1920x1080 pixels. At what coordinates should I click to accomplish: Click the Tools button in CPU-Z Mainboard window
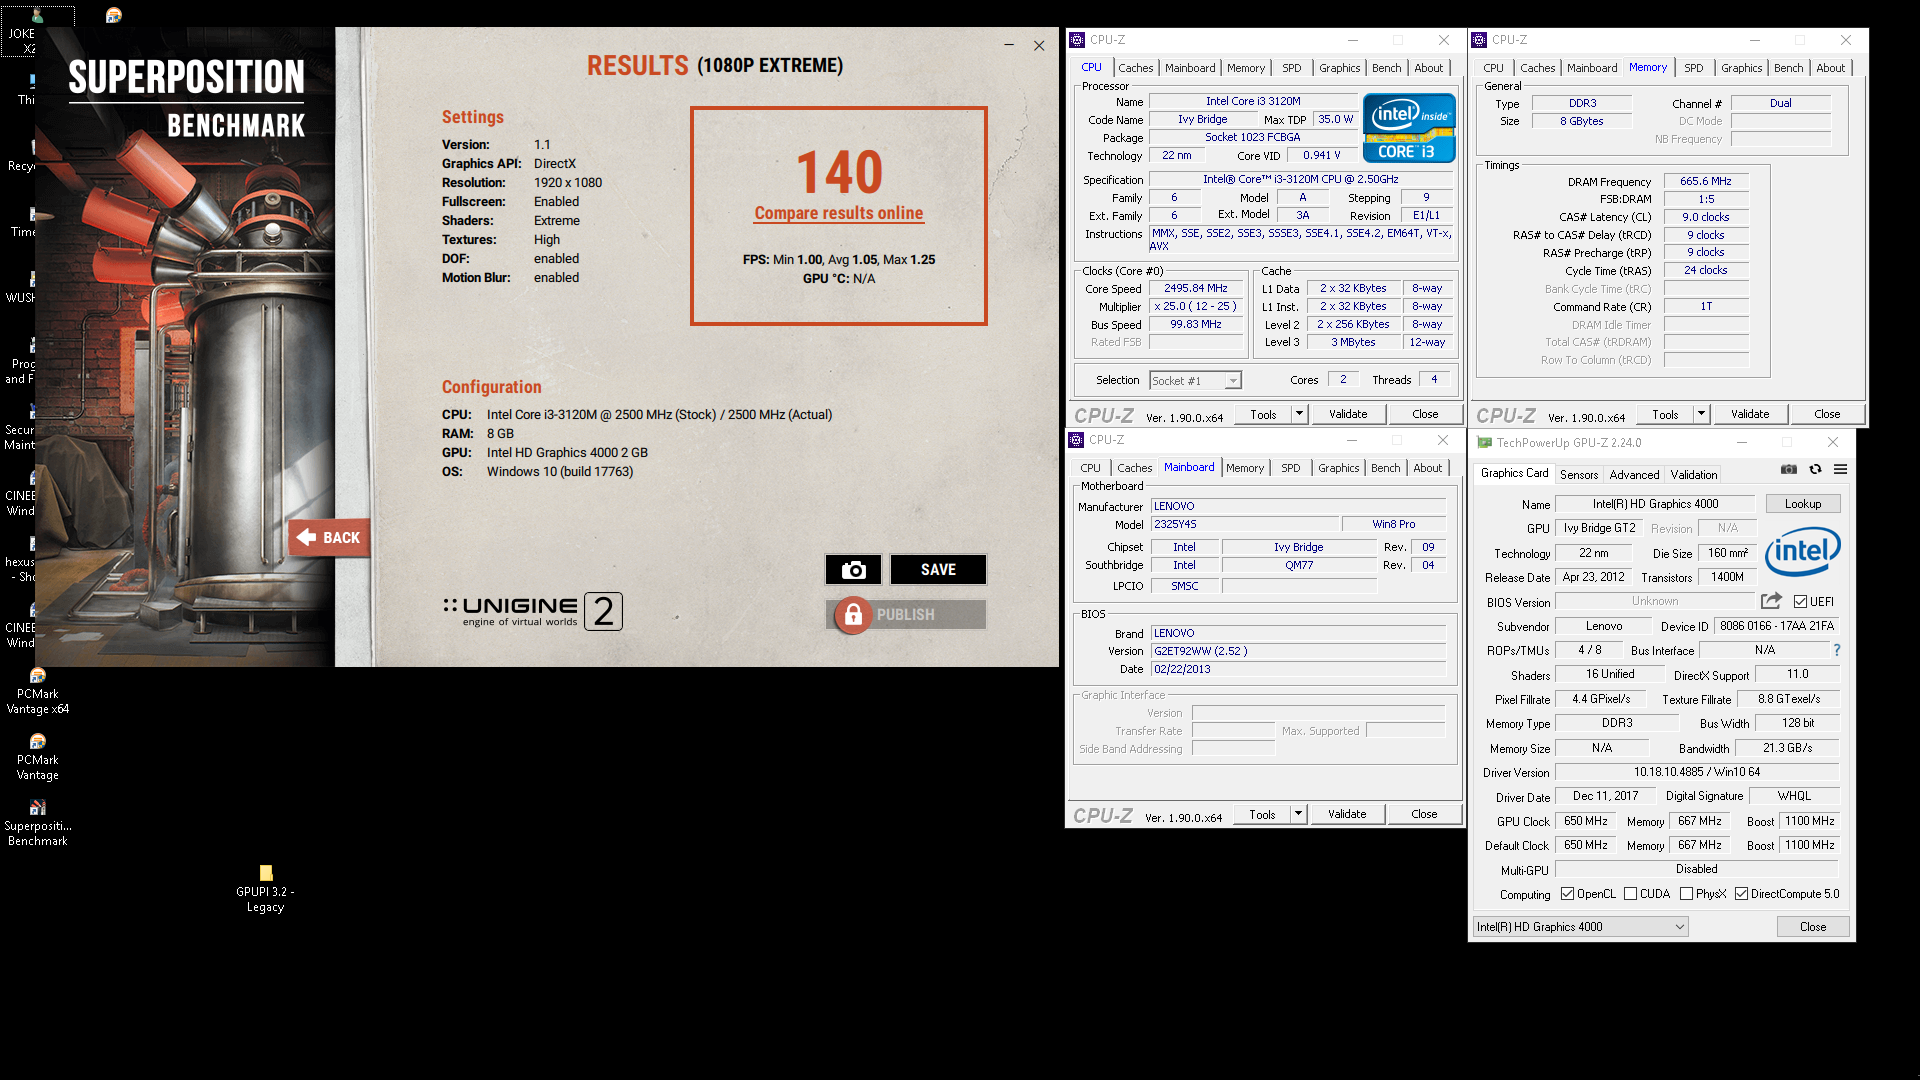point(1262,814)
